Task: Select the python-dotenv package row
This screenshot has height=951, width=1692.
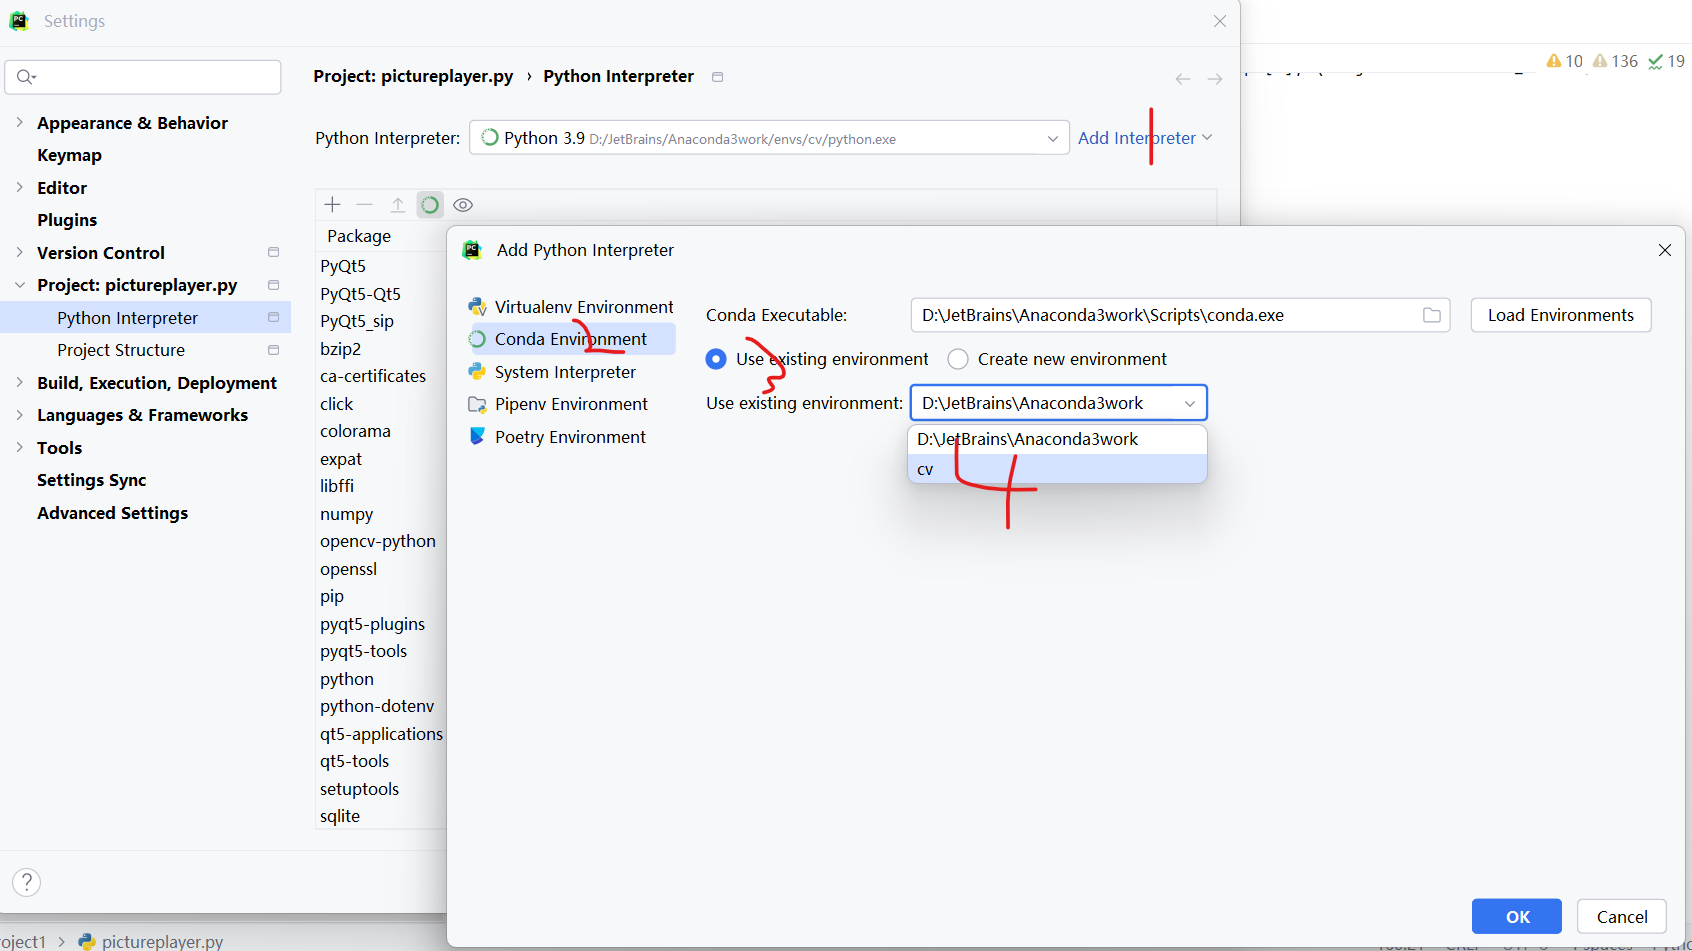Action: coord(377,706)
